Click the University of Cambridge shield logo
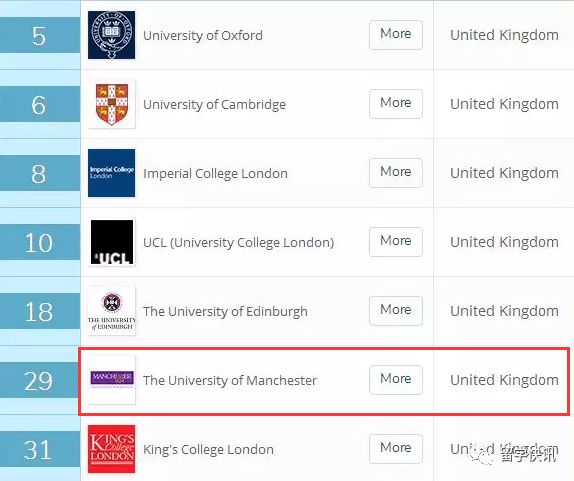The height and width of the screenshot is (481, 574). tap(111, 104)
